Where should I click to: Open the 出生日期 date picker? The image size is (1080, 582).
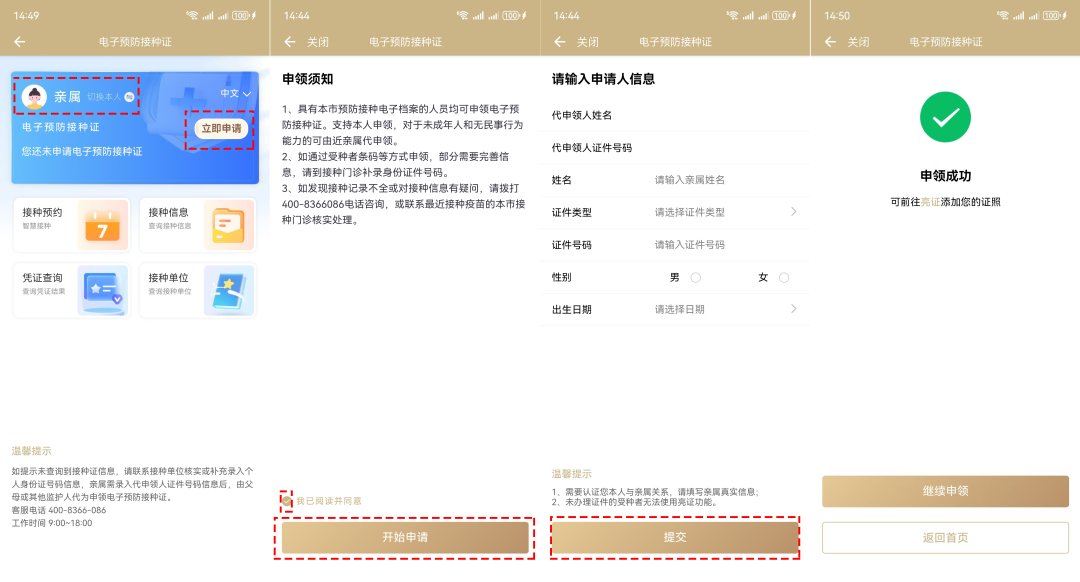pos(793,309)
